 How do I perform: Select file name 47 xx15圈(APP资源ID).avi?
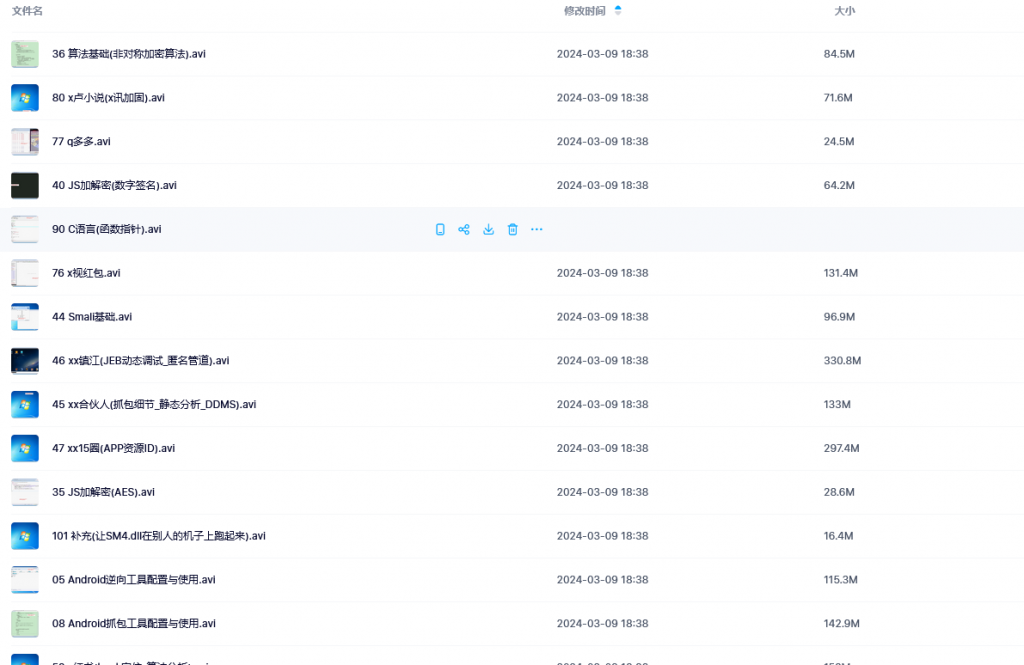point(114,447)
